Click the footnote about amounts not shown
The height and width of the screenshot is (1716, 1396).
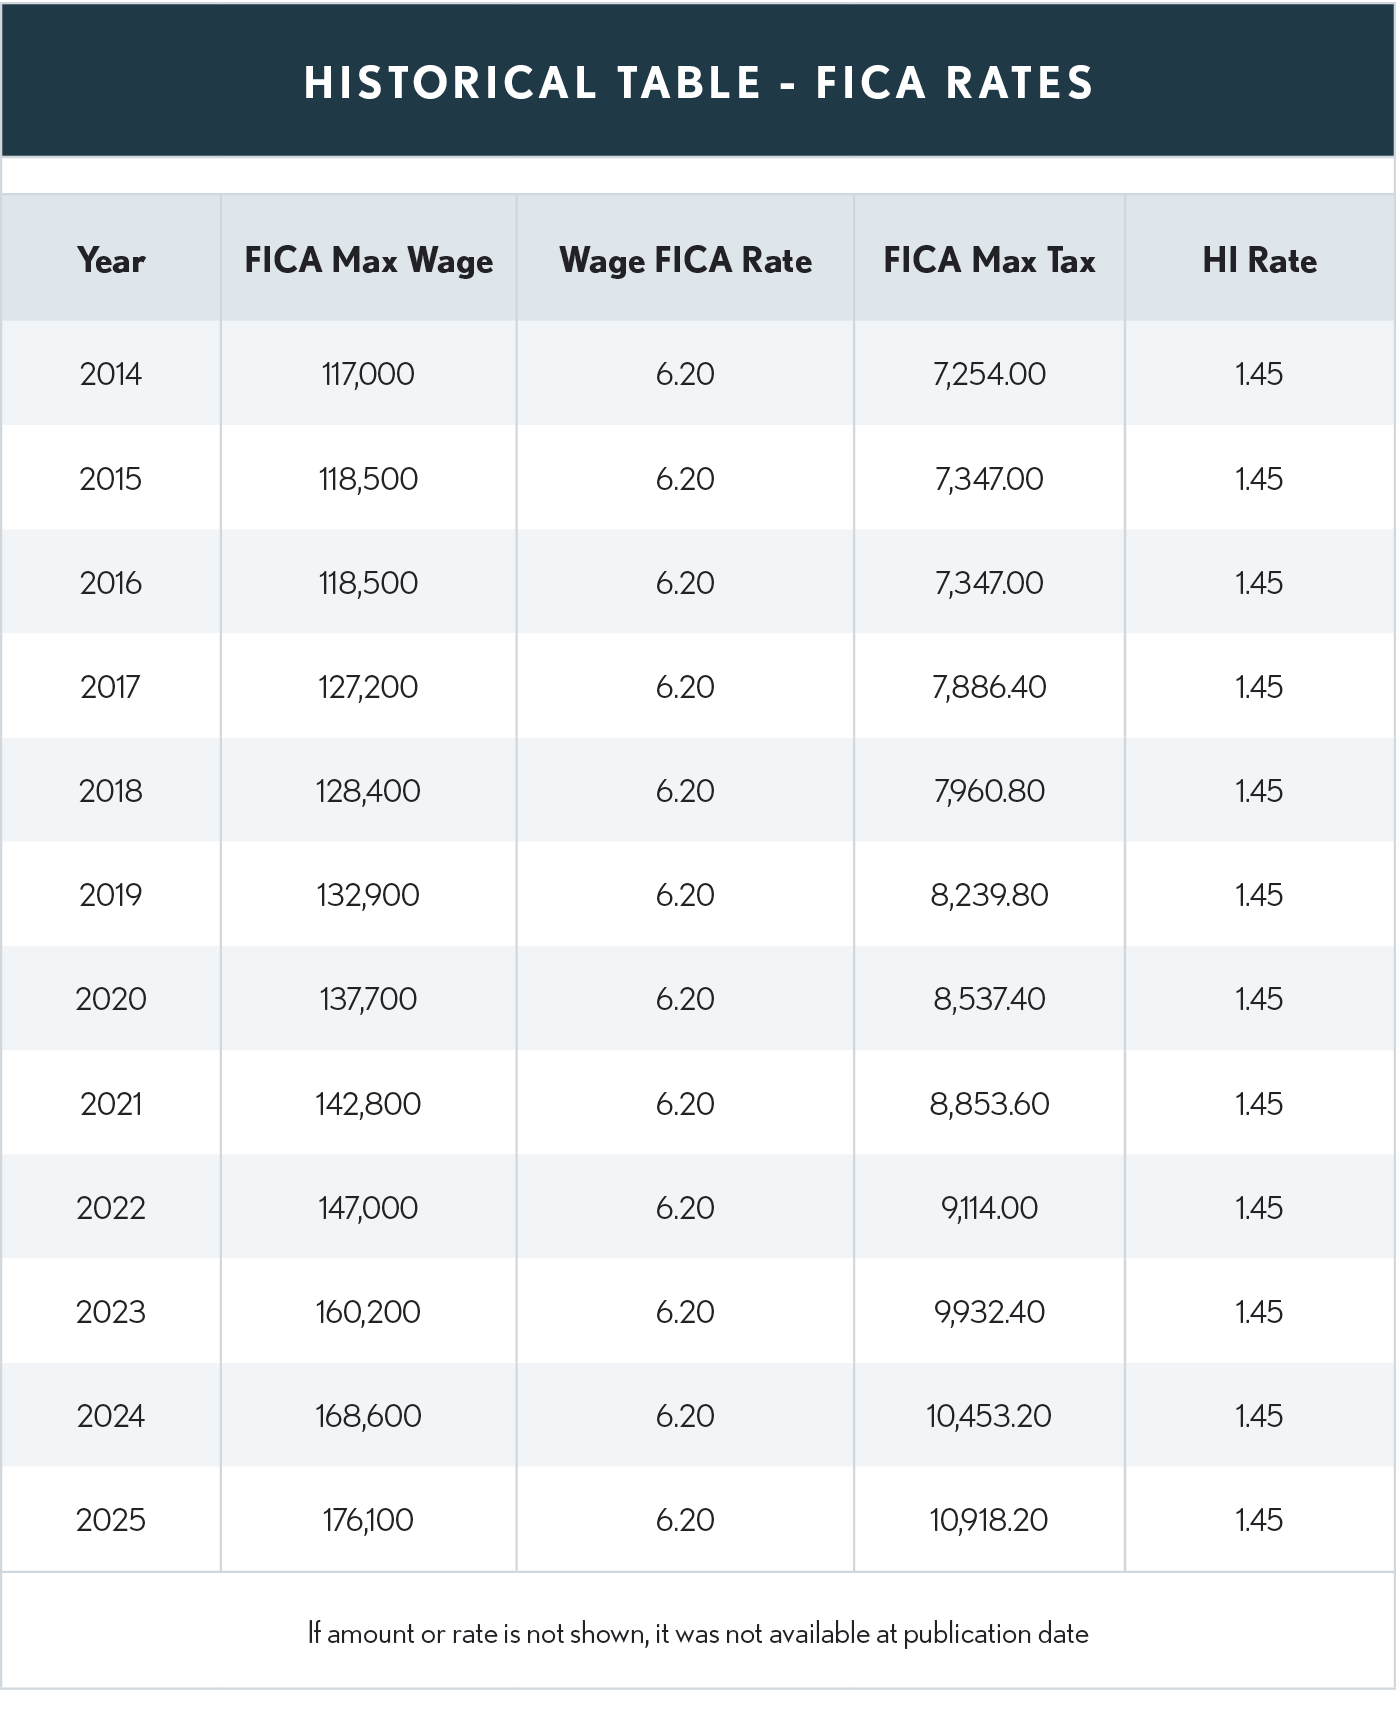698,1634
